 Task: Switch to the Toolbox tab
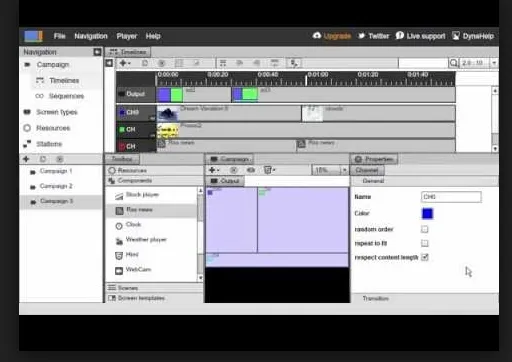point(122,159)
